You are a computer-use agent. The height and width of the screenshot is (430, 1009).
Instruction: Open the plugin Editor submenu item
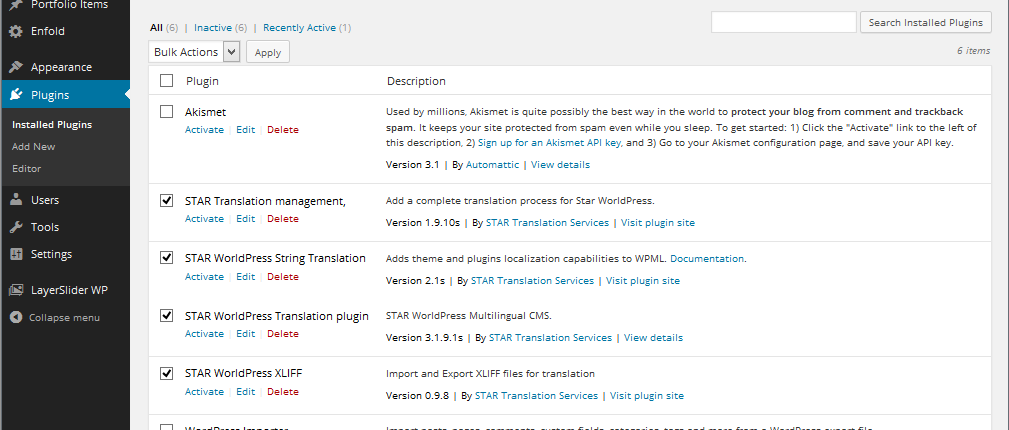26,169
